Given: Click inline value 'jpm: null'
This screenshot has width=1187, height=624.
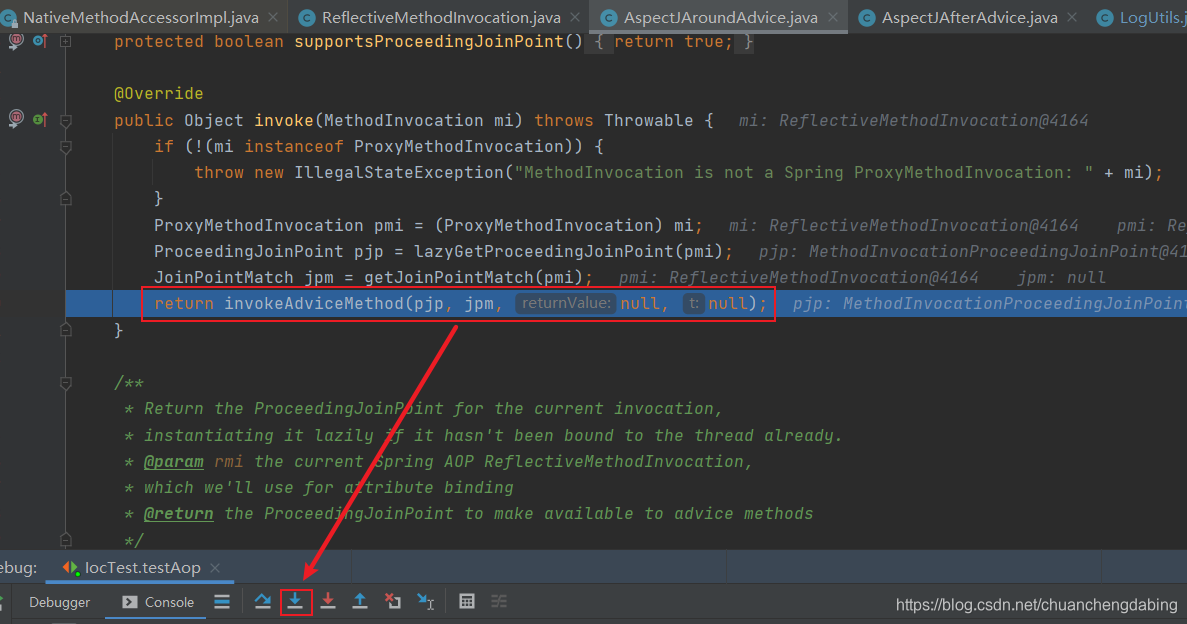Looking at the screenshot, I should tap(1061, 278).
